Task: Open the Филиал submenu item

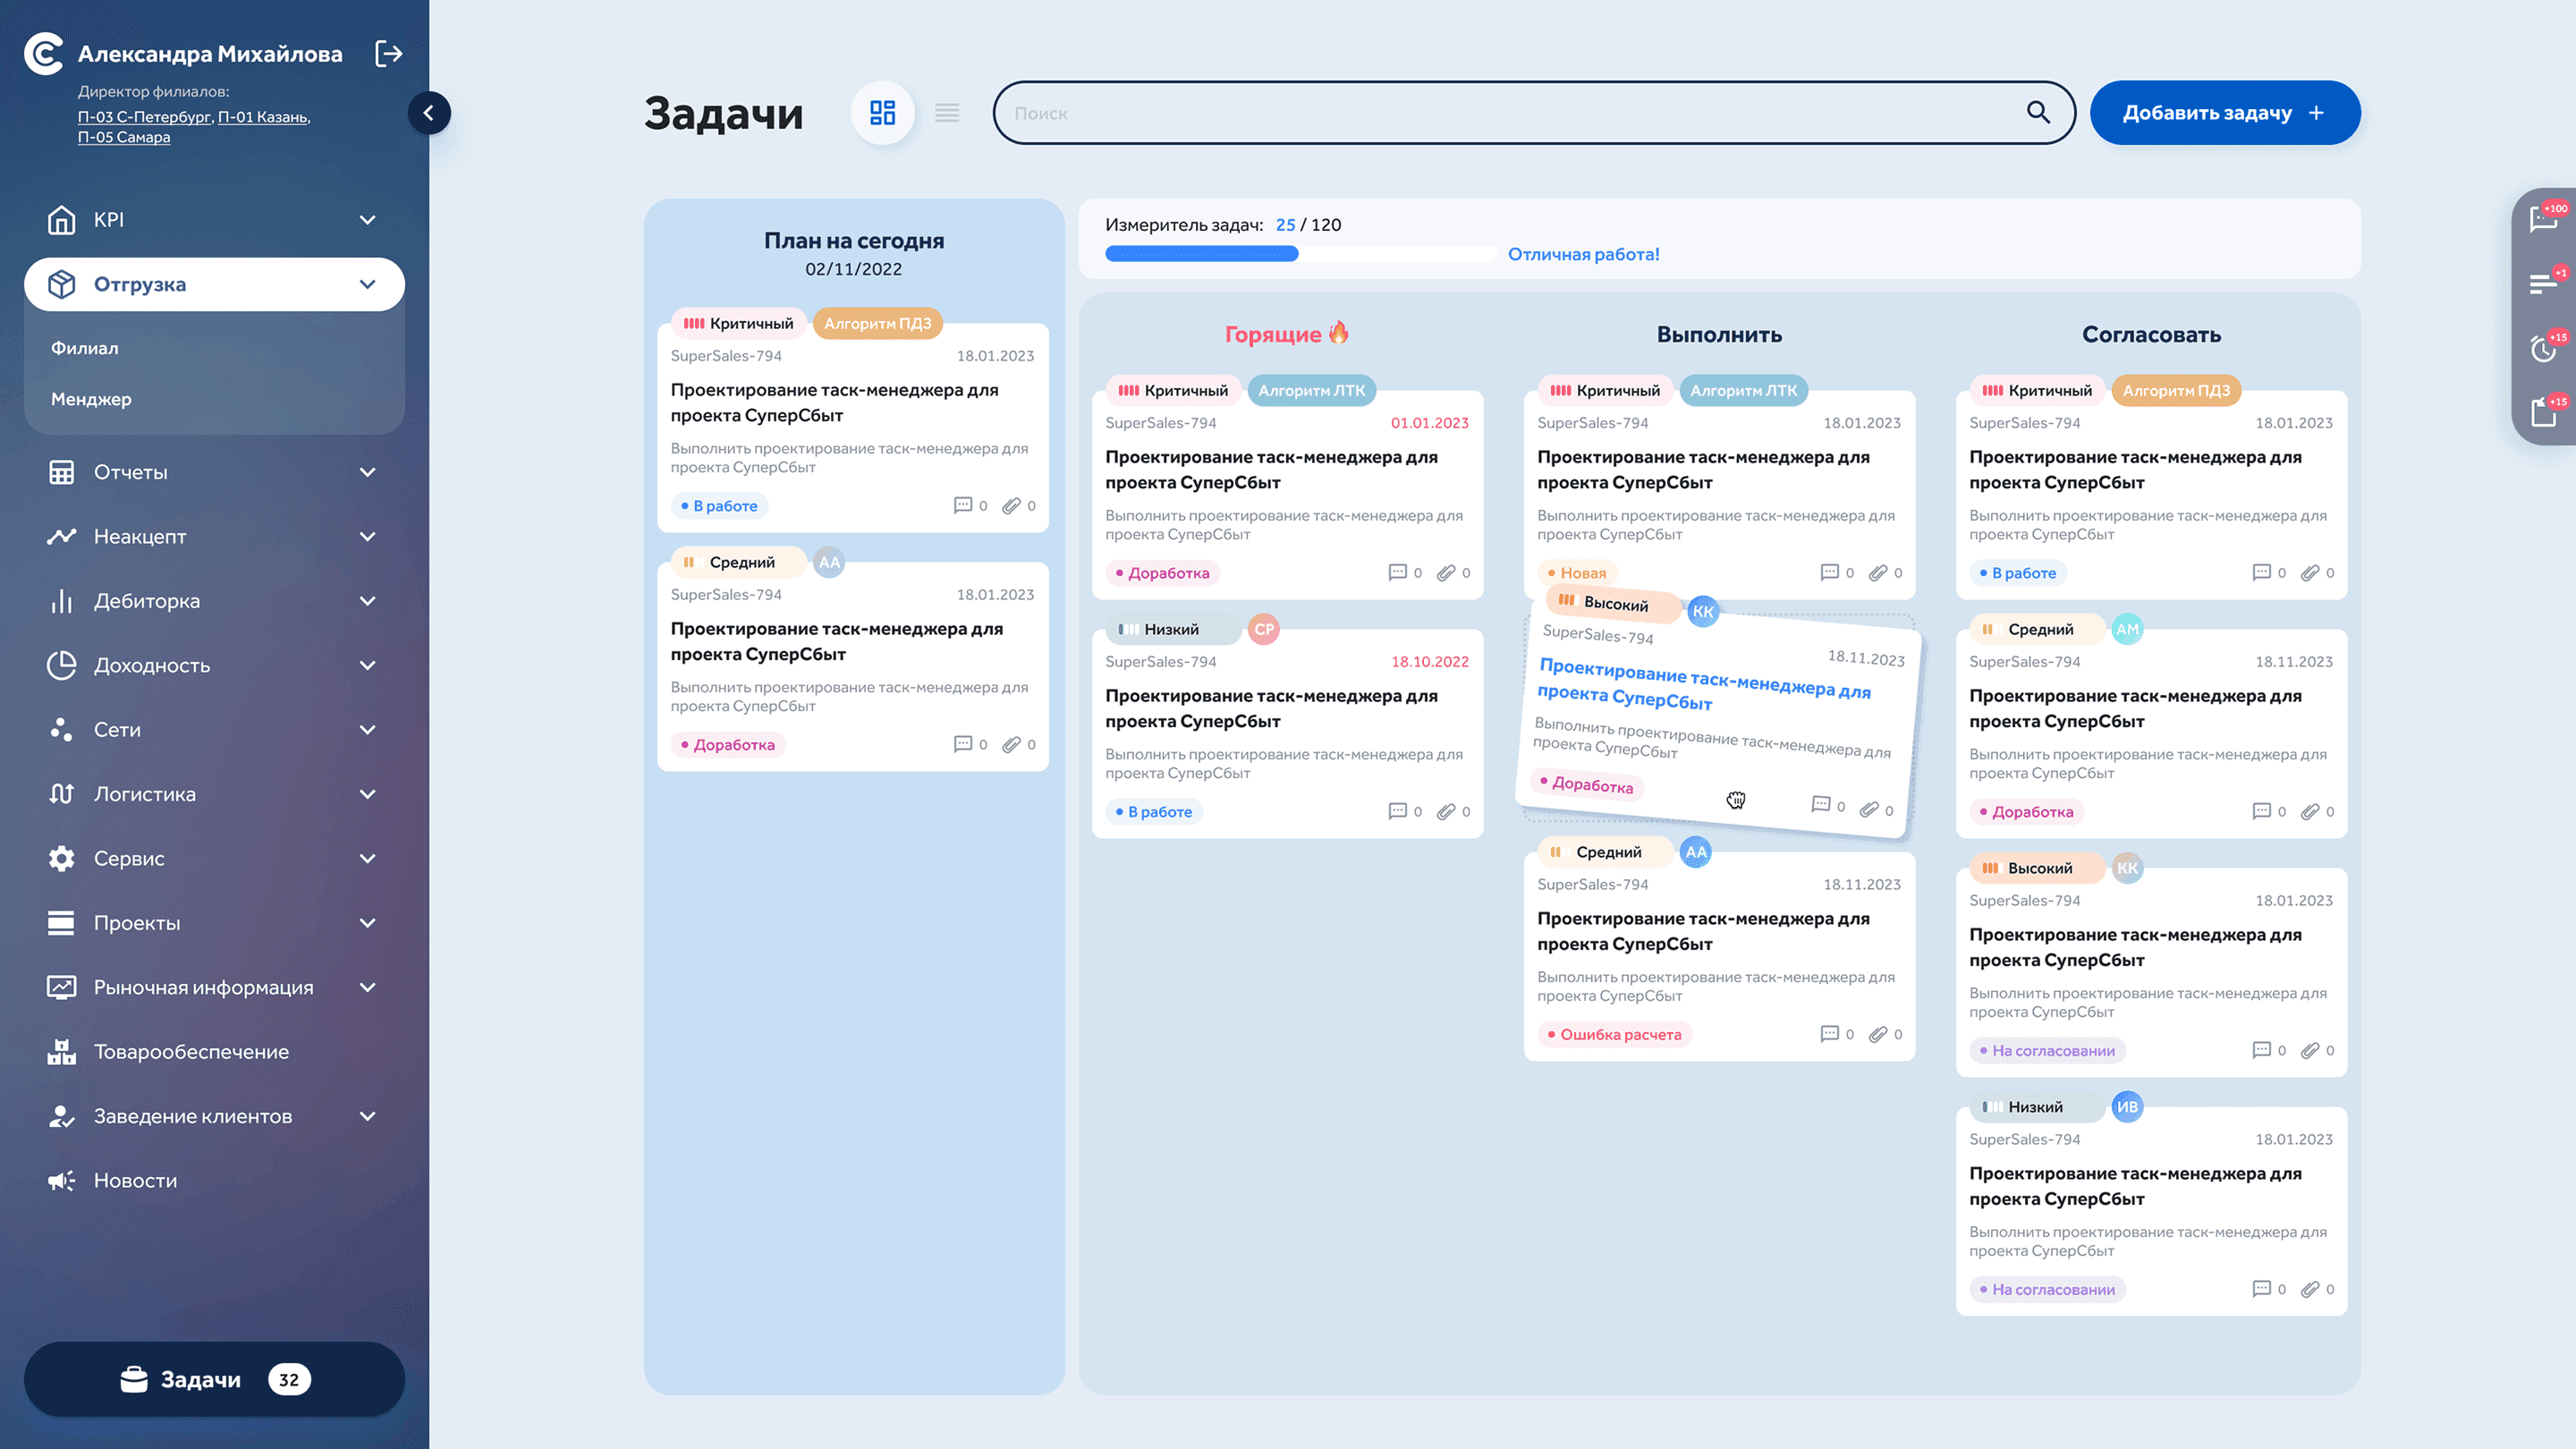Action: click(x=85, y=348)
